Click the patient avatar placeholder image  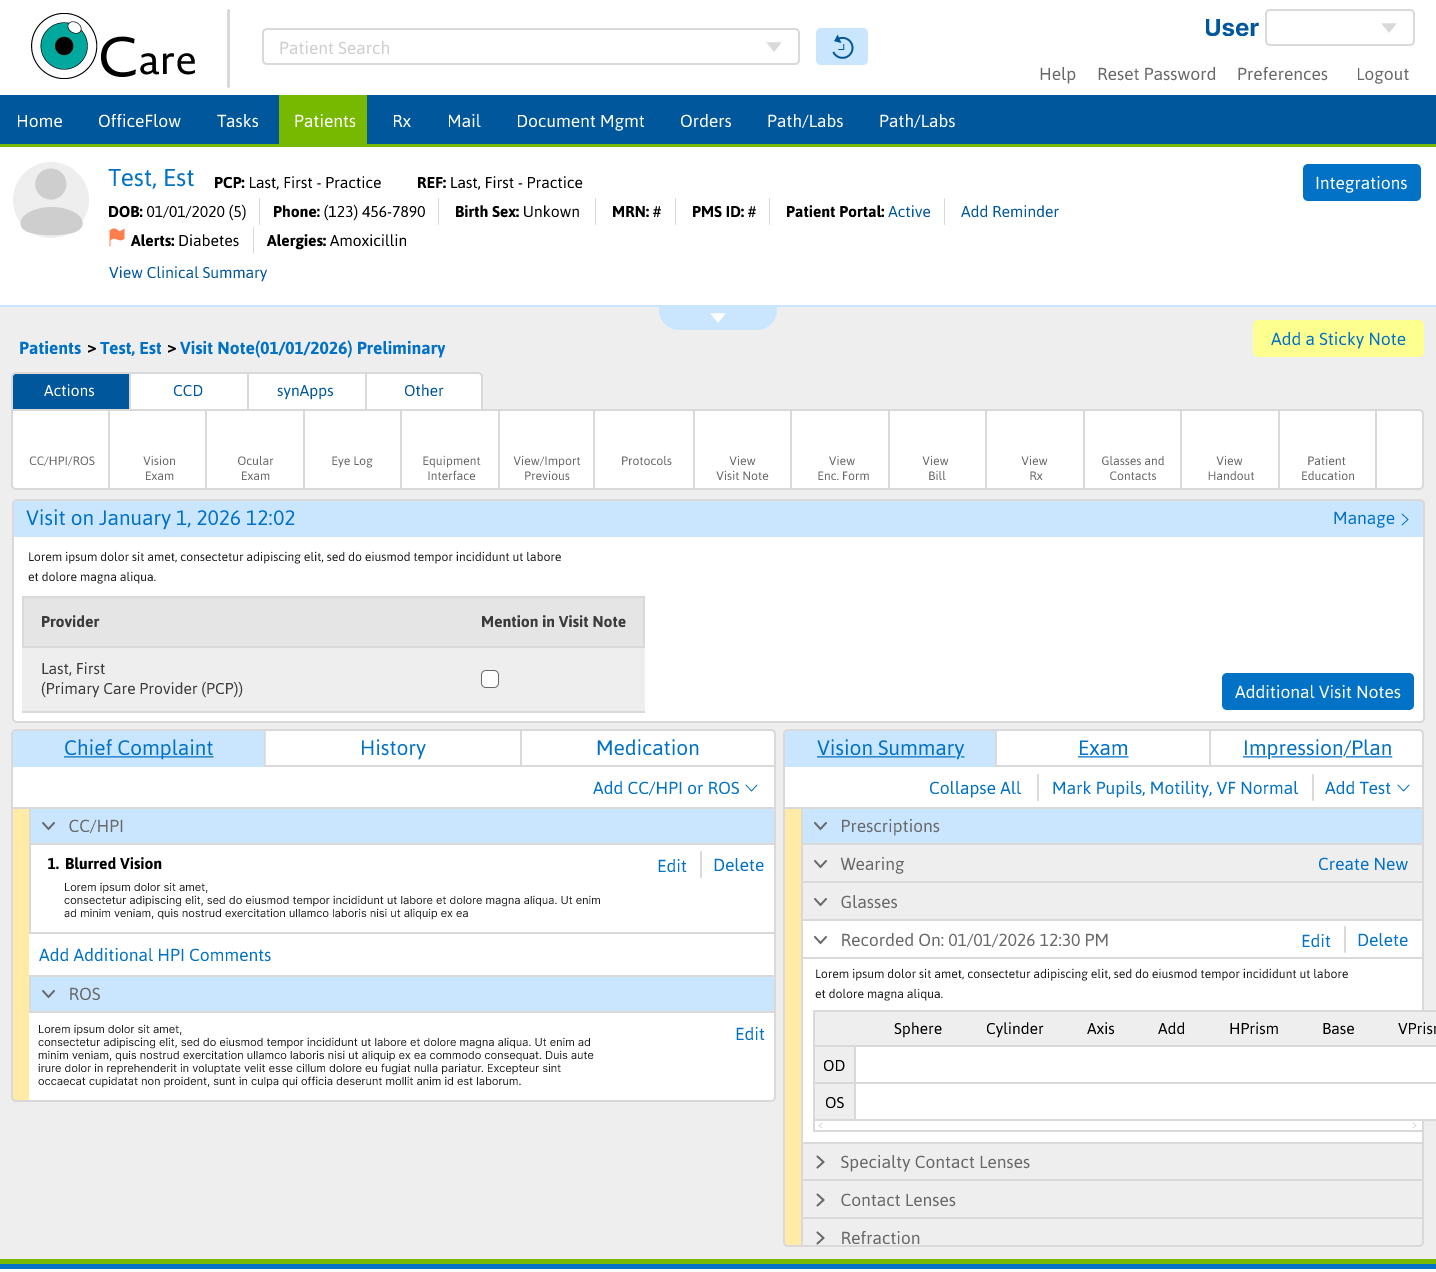point(51,200)
